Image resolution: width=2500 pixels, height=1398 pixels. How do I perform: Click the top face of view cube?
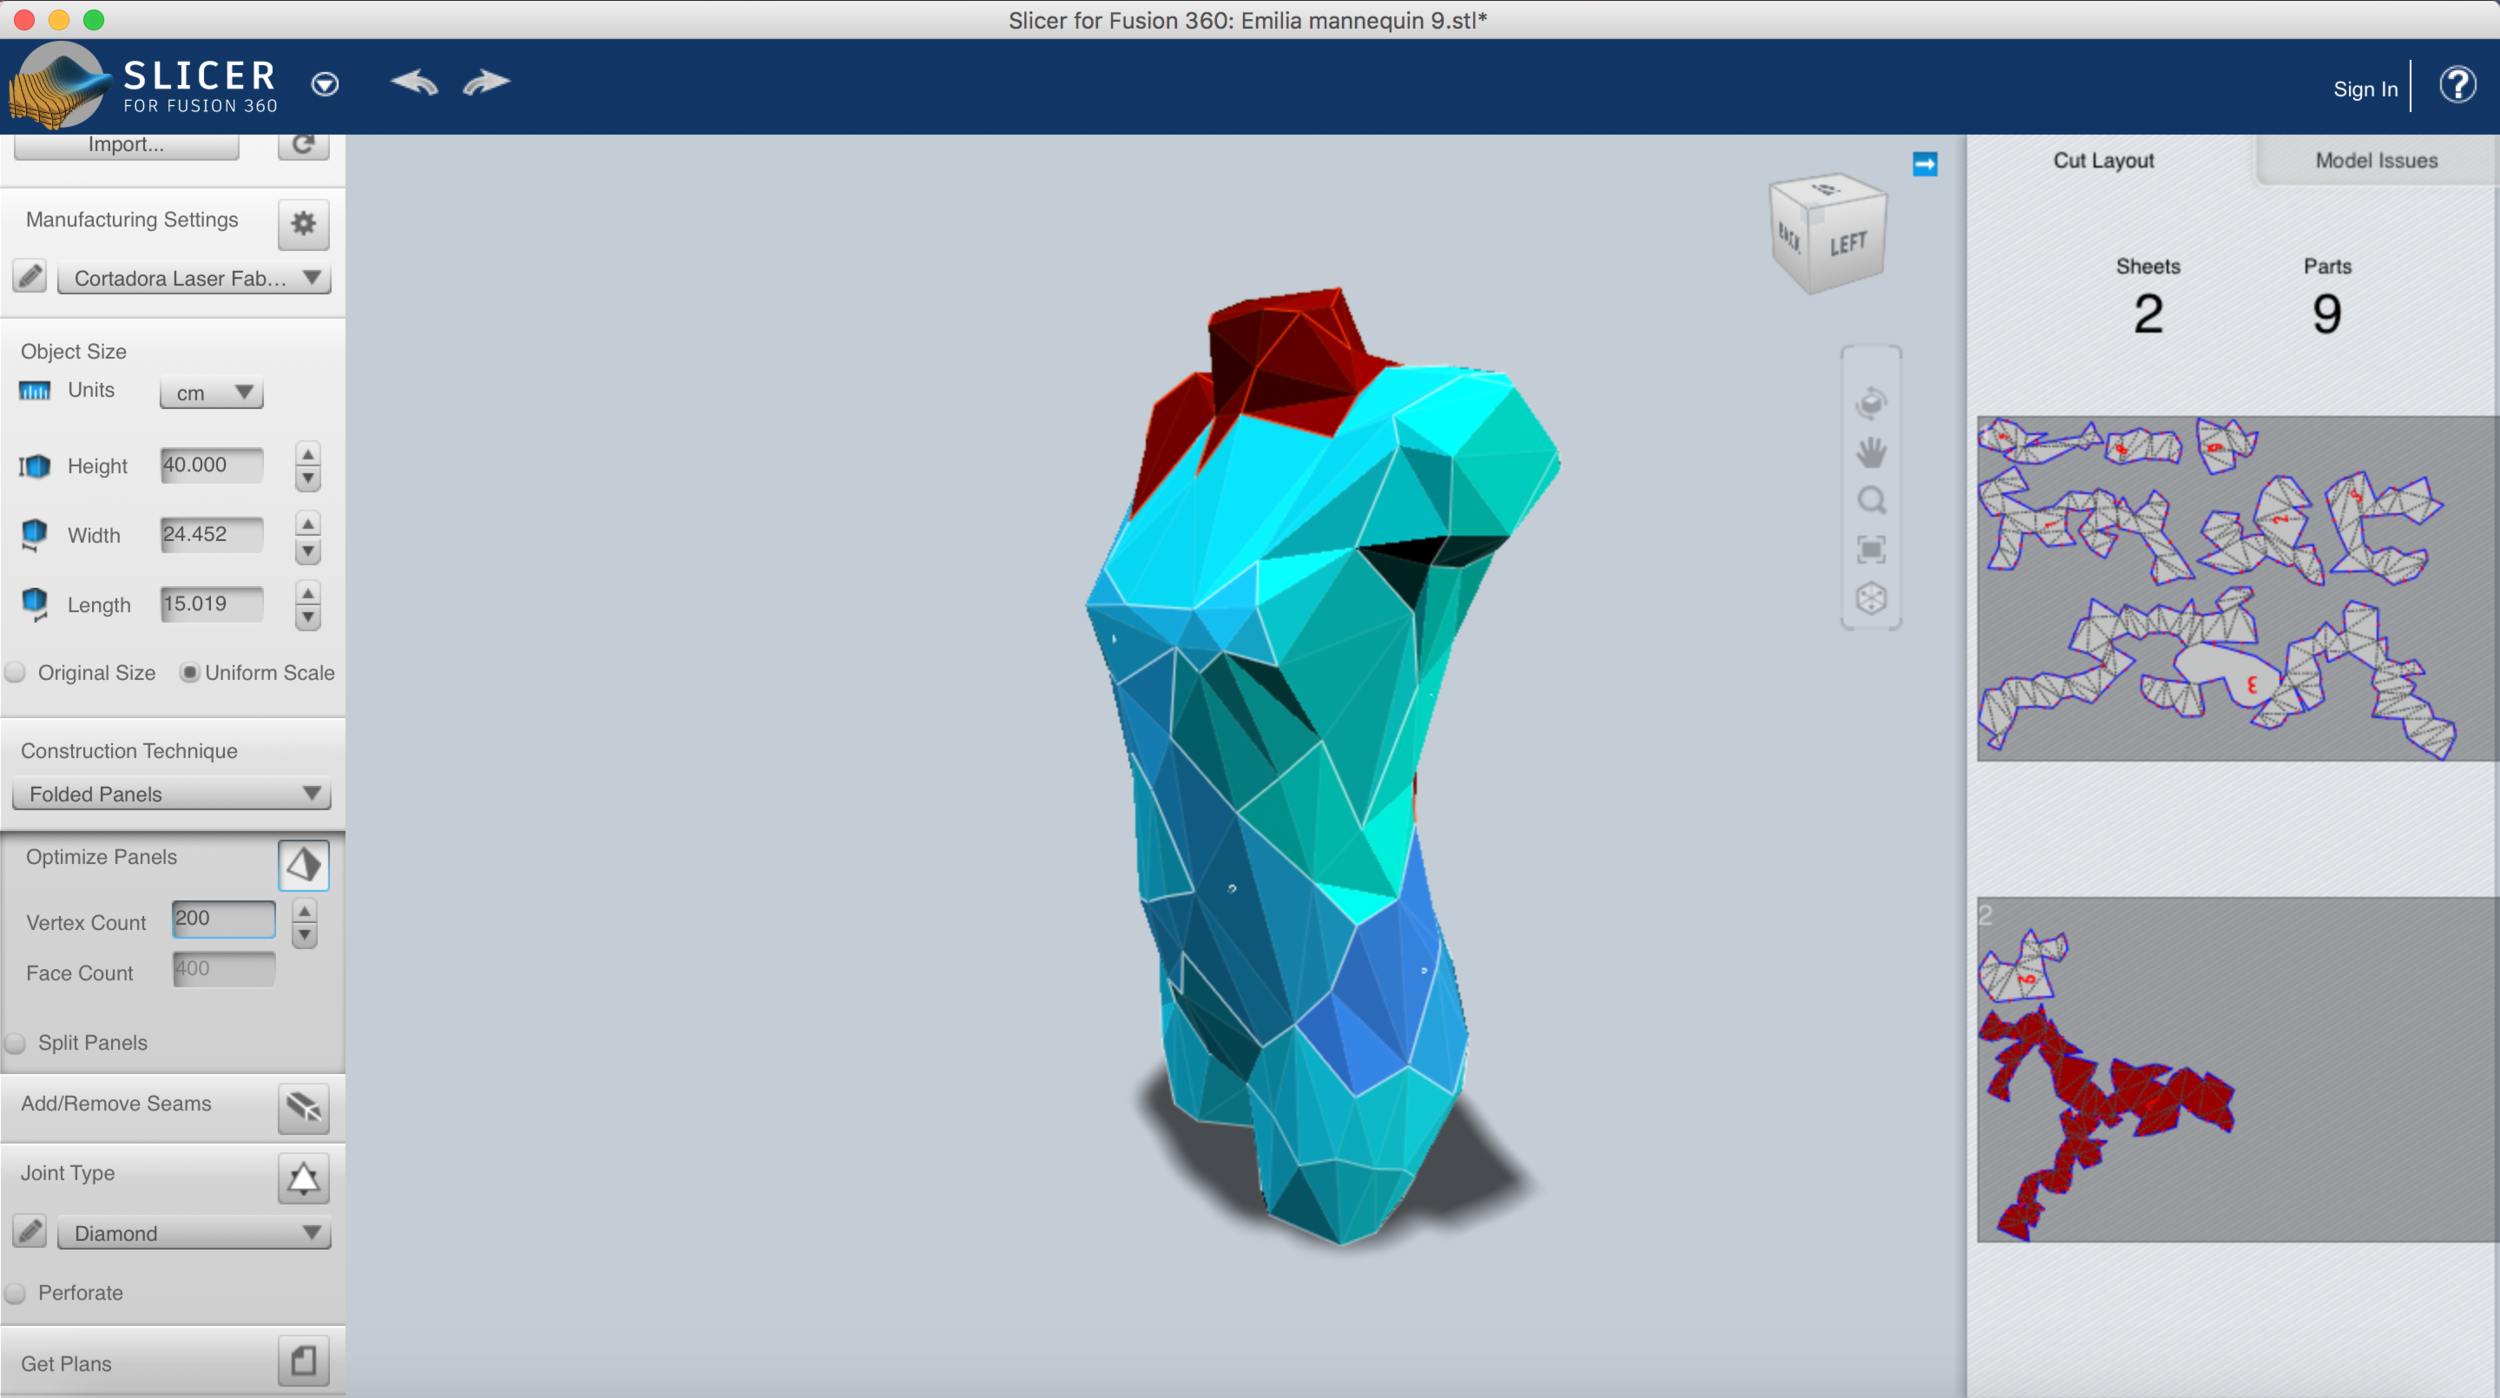click(x=1827, y=190)
